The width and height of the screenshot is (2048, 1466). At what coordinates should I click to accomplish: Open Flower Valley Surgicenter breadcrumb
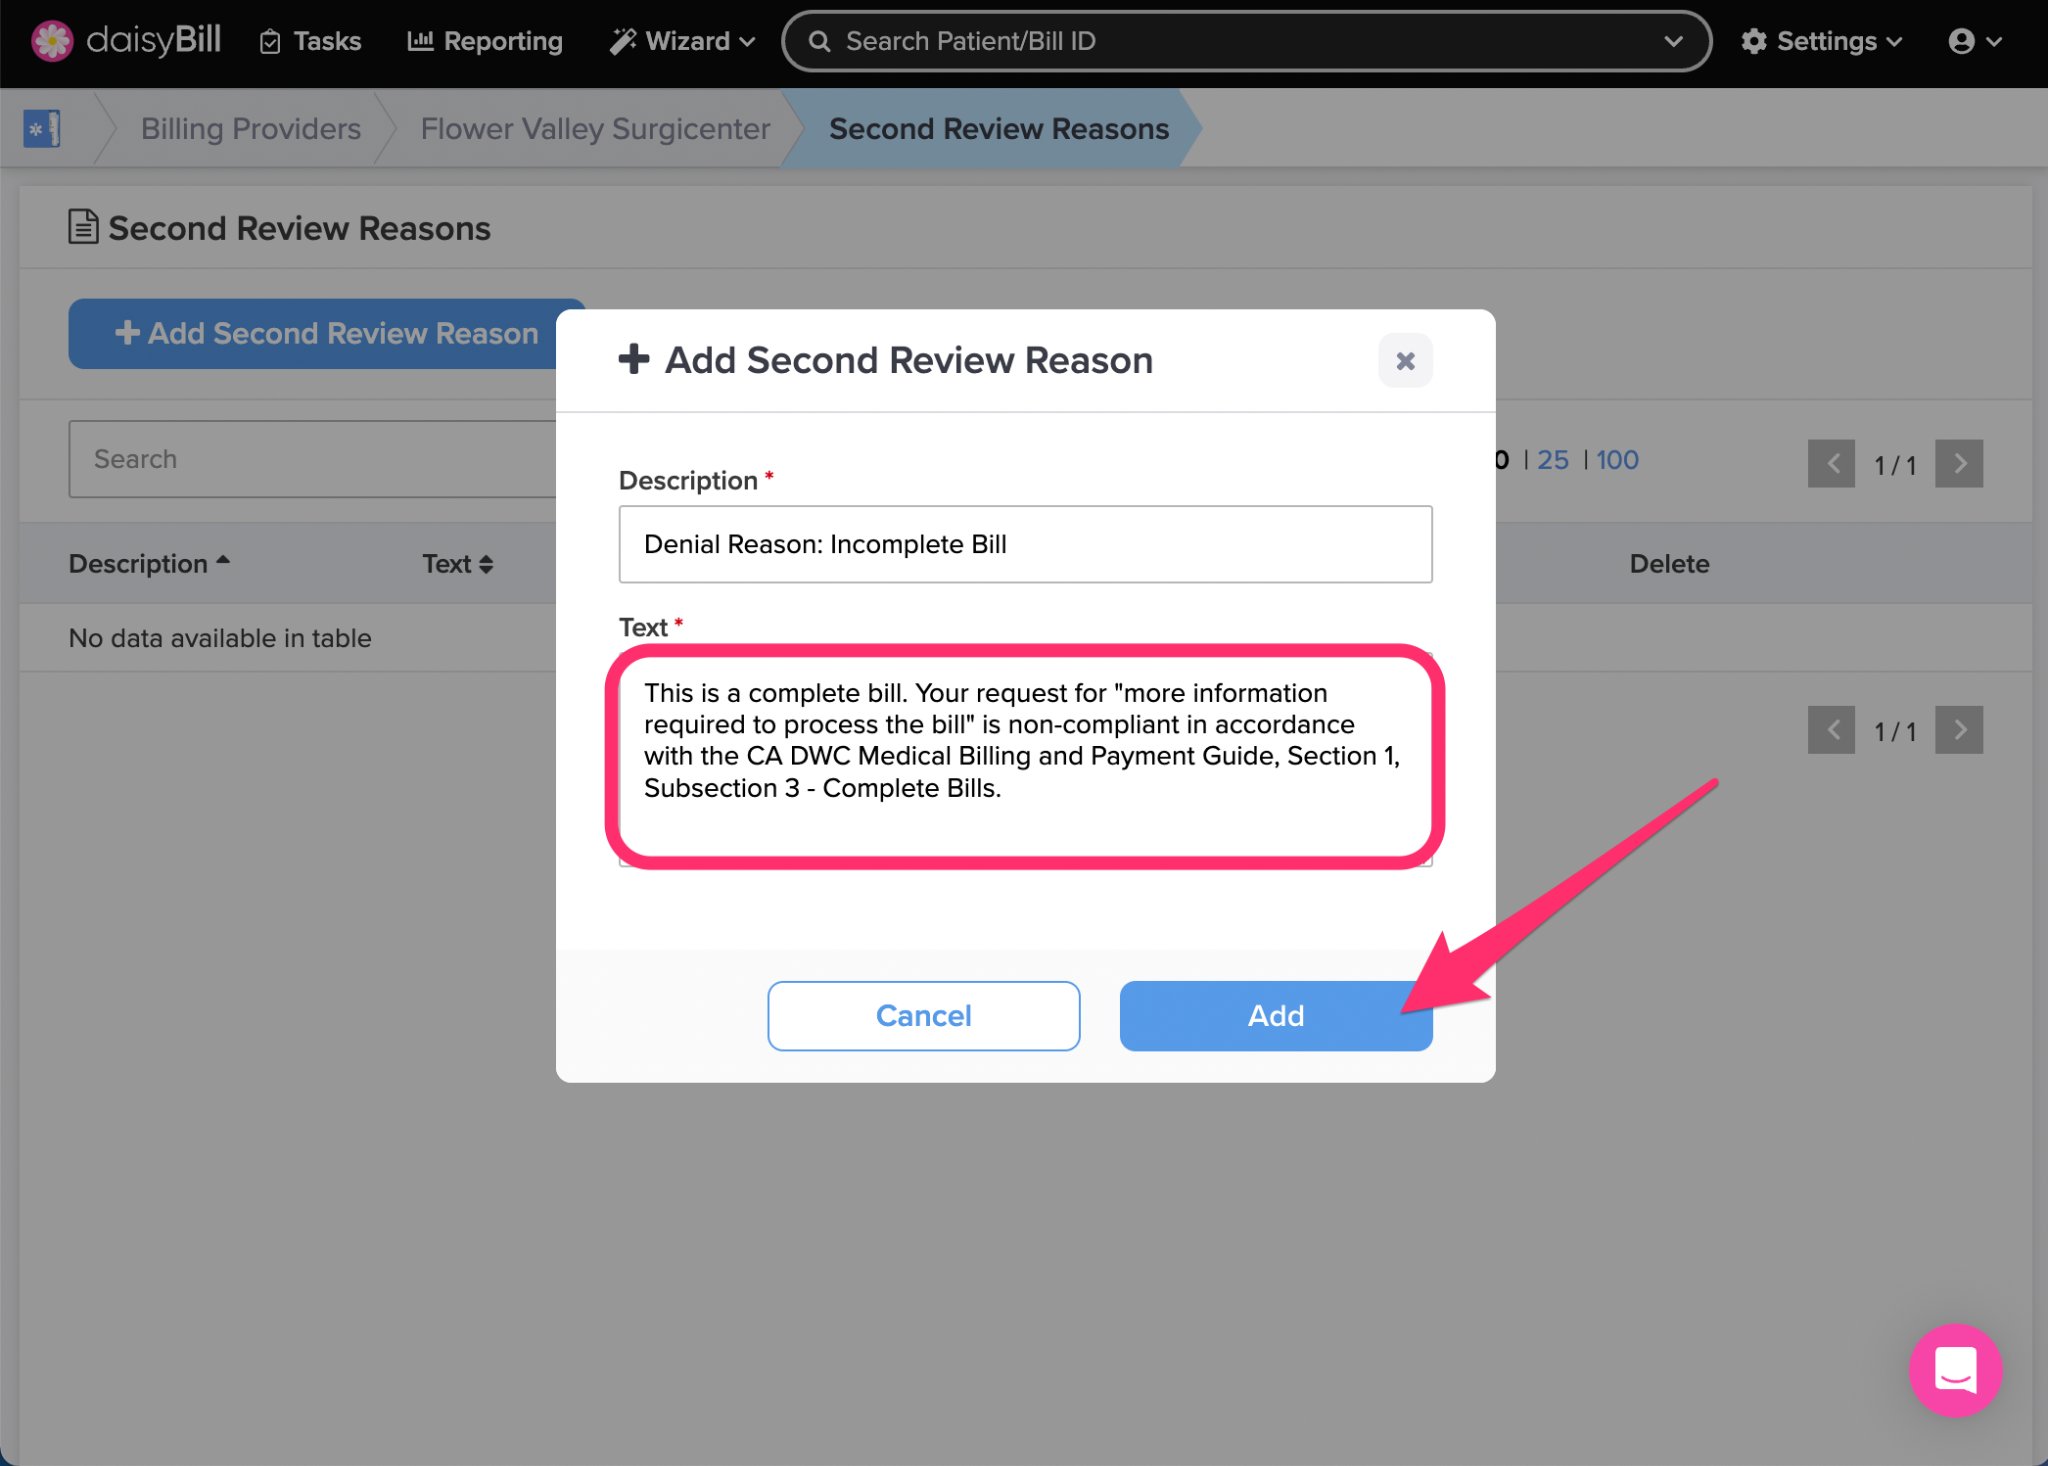[x=595, y=128]
